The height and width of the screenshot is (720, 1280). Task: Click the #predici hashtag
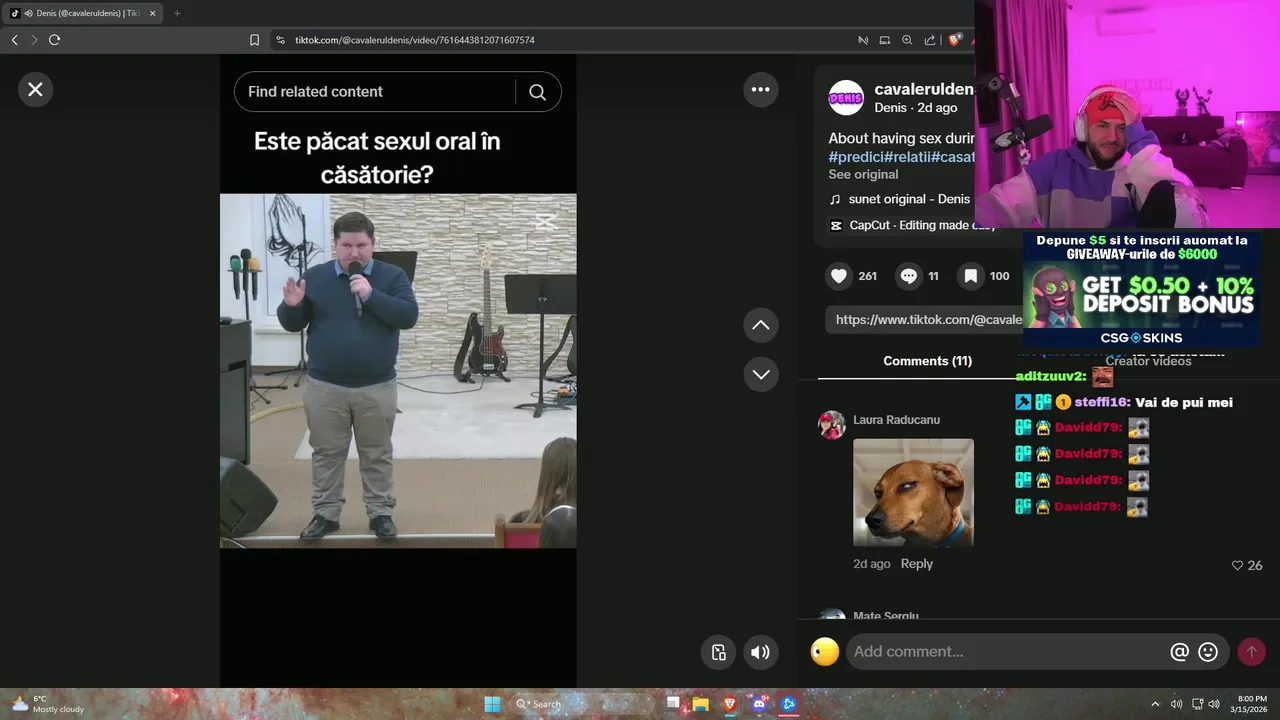856,157
